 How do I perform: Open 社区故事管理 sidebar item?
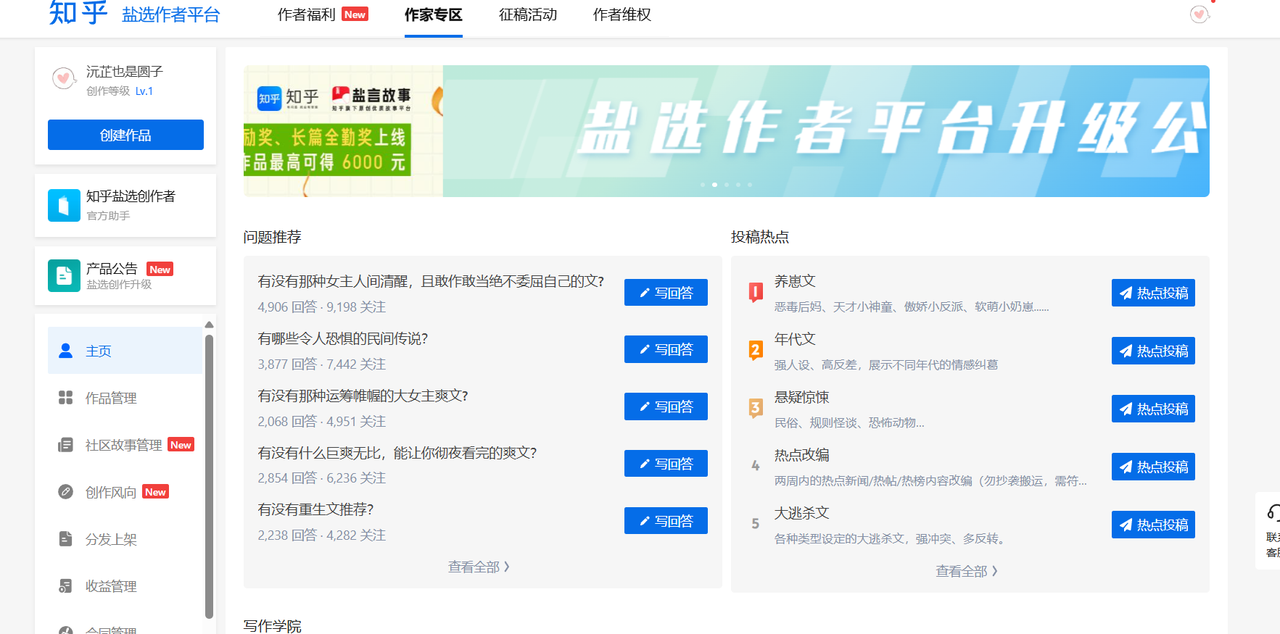pos(125,445)
